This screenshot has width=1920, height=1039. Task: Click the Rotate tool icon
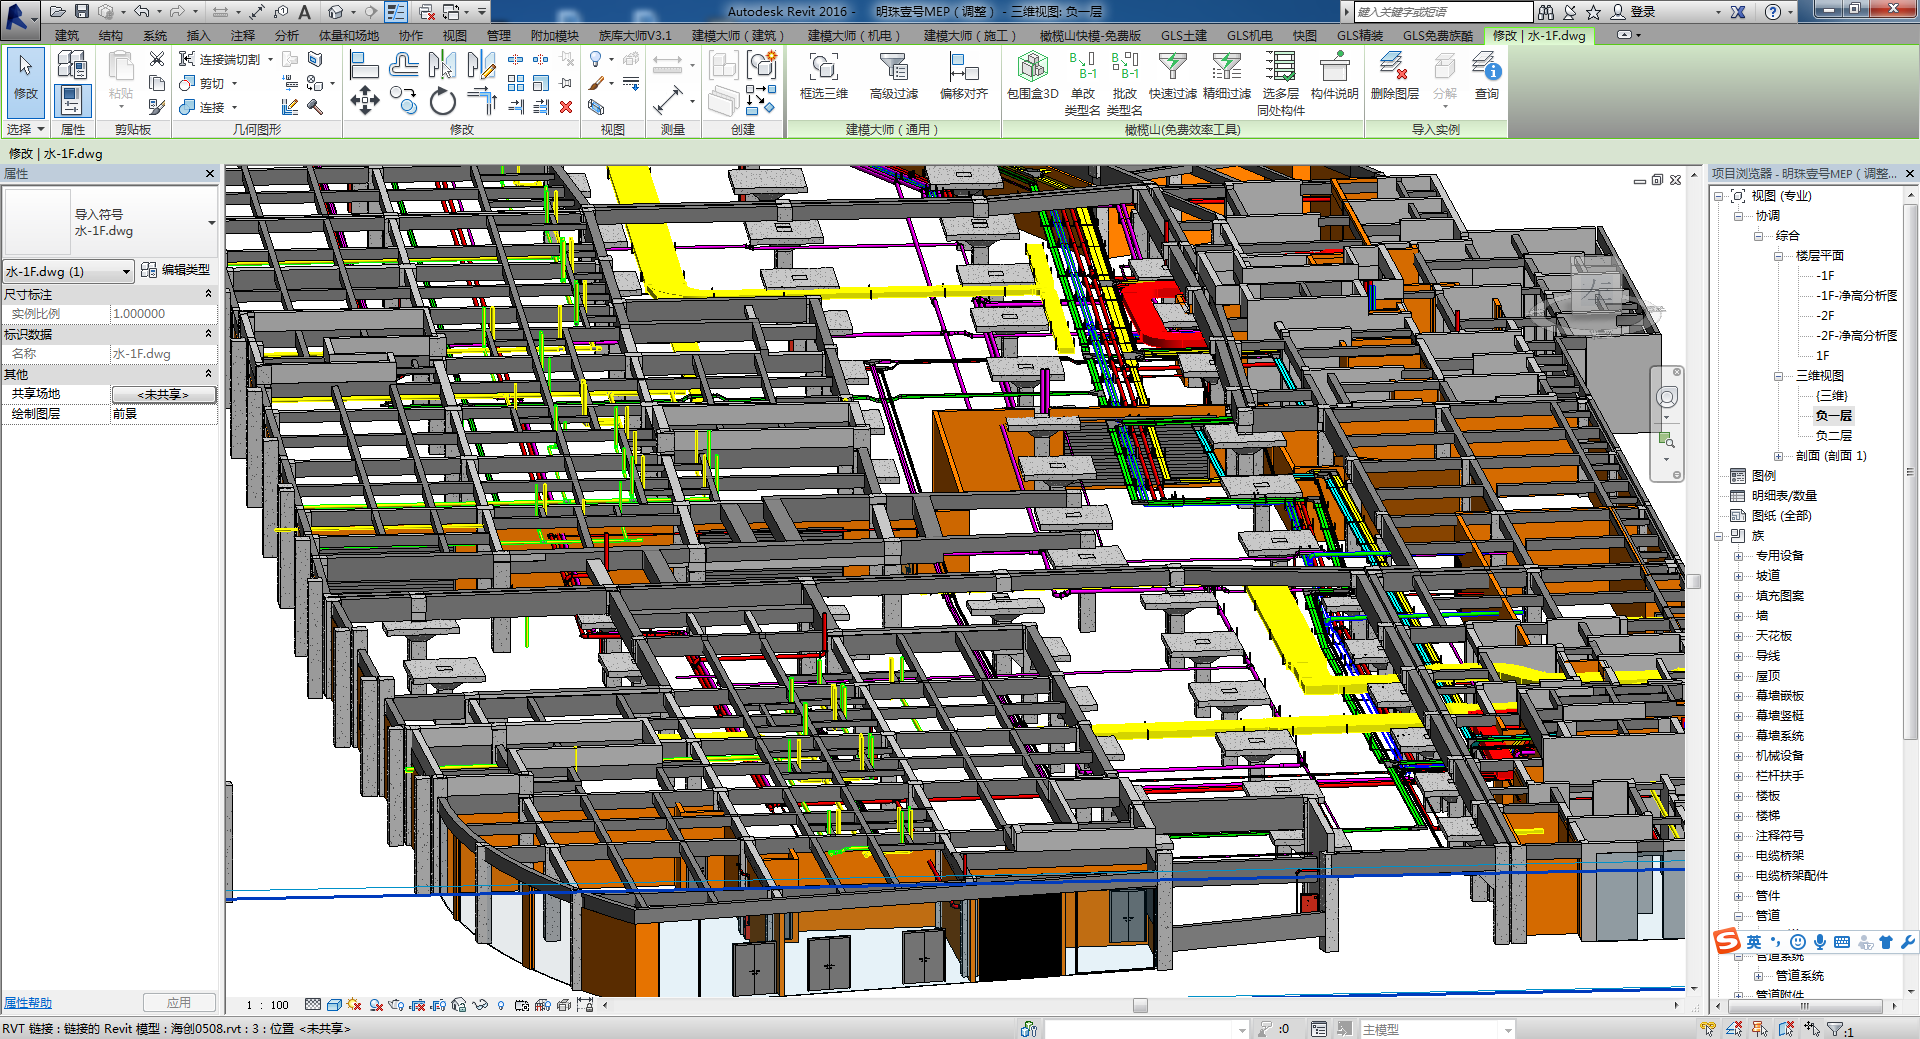[443, 100]
